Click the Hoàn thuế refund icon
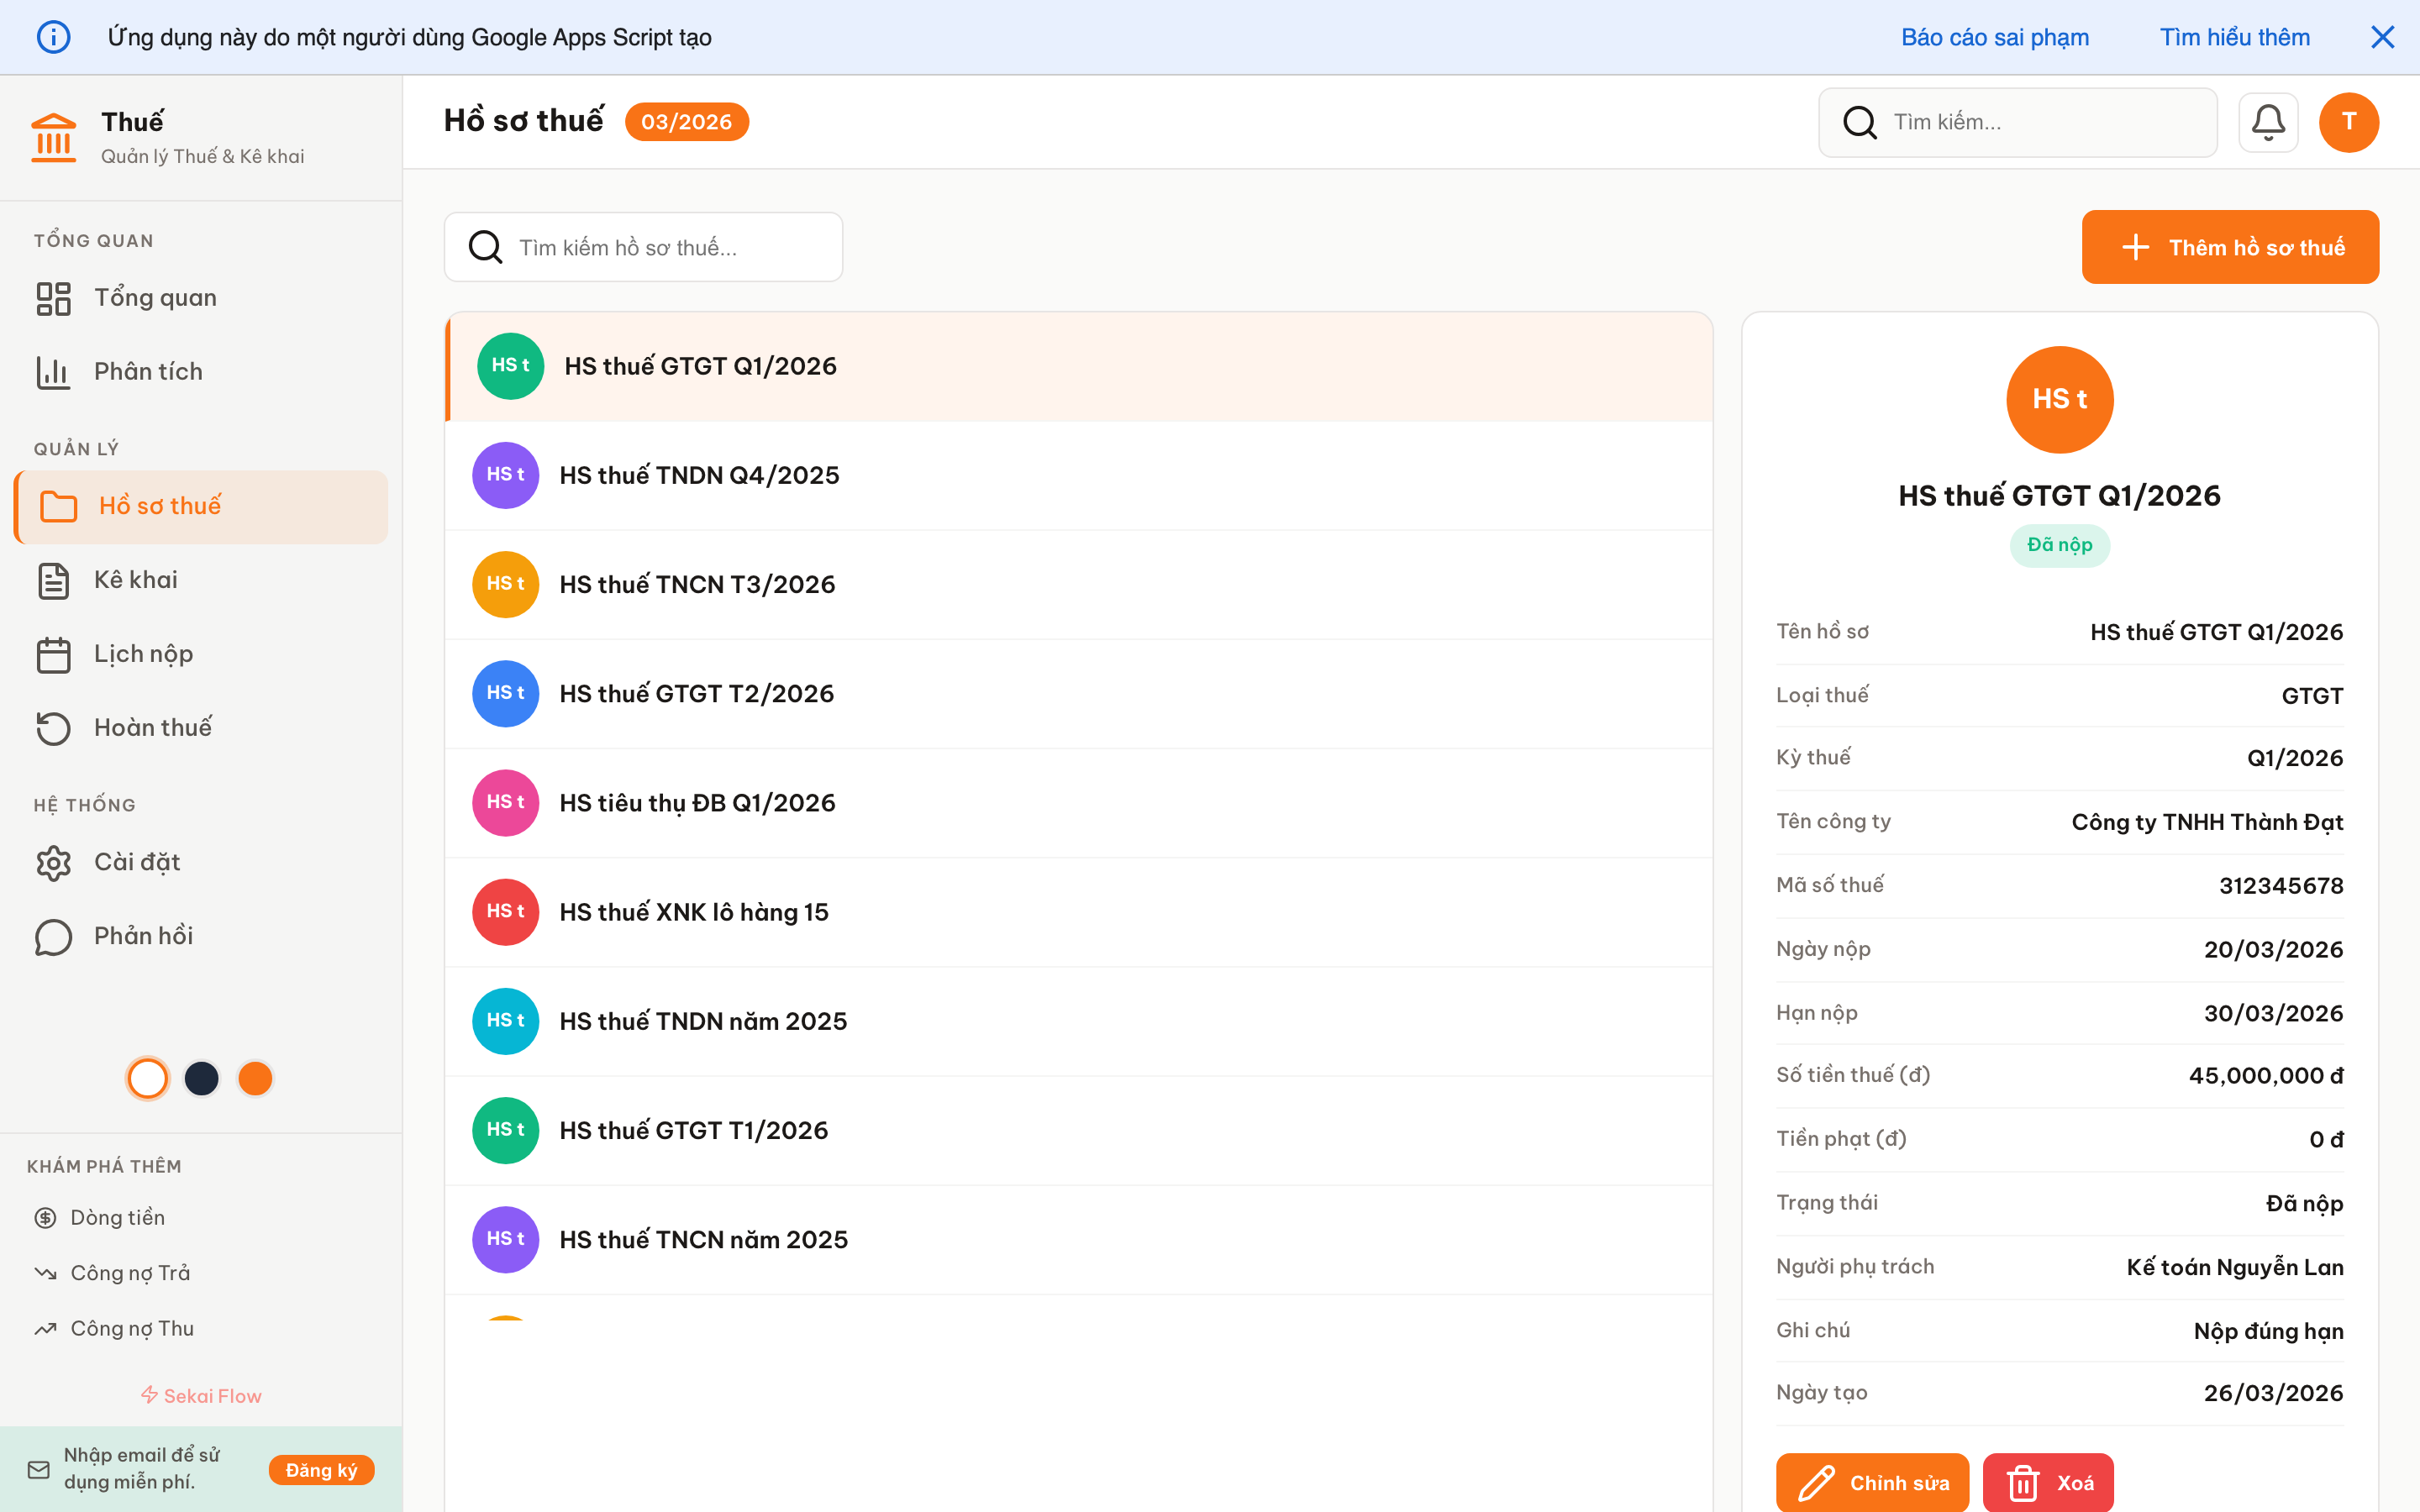2420x1512 pixels. [54, 728]
